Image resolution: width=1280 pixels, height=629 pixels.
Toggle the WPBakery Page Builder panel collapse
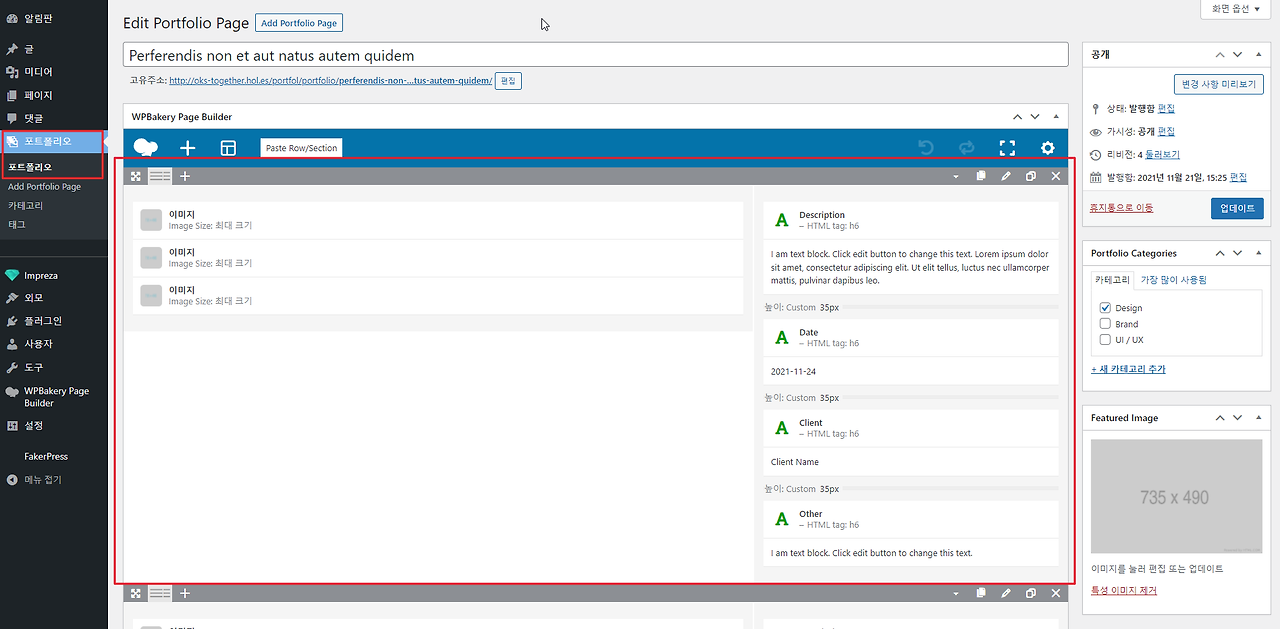[x=1056, y=117]
